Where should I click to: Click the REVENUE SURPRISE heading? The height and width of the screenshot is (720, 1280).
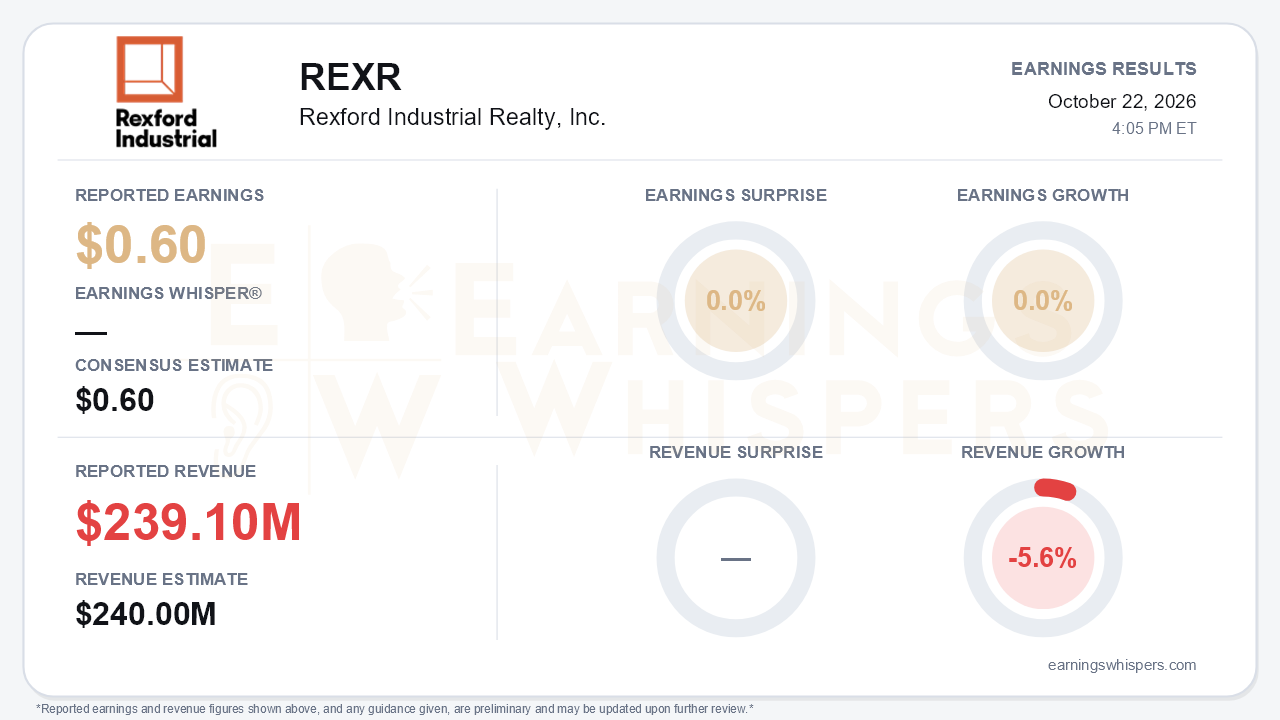736,452
